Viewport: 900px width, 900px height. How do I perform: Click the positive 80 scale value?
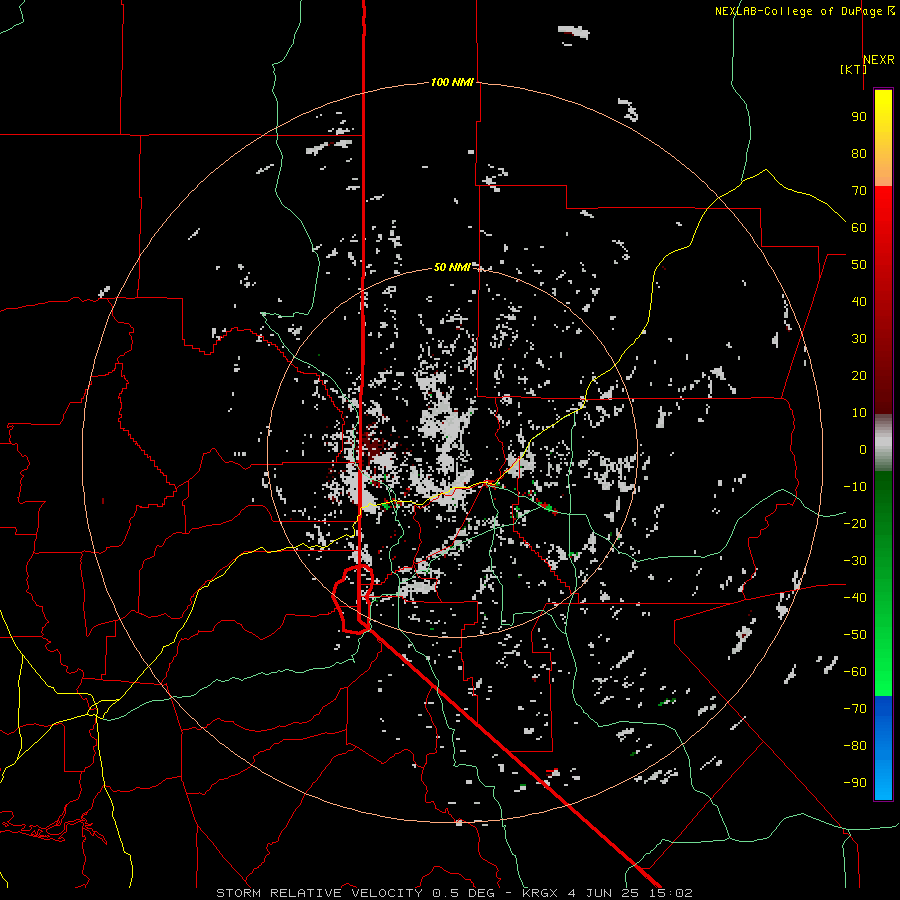tap(859, 153)
